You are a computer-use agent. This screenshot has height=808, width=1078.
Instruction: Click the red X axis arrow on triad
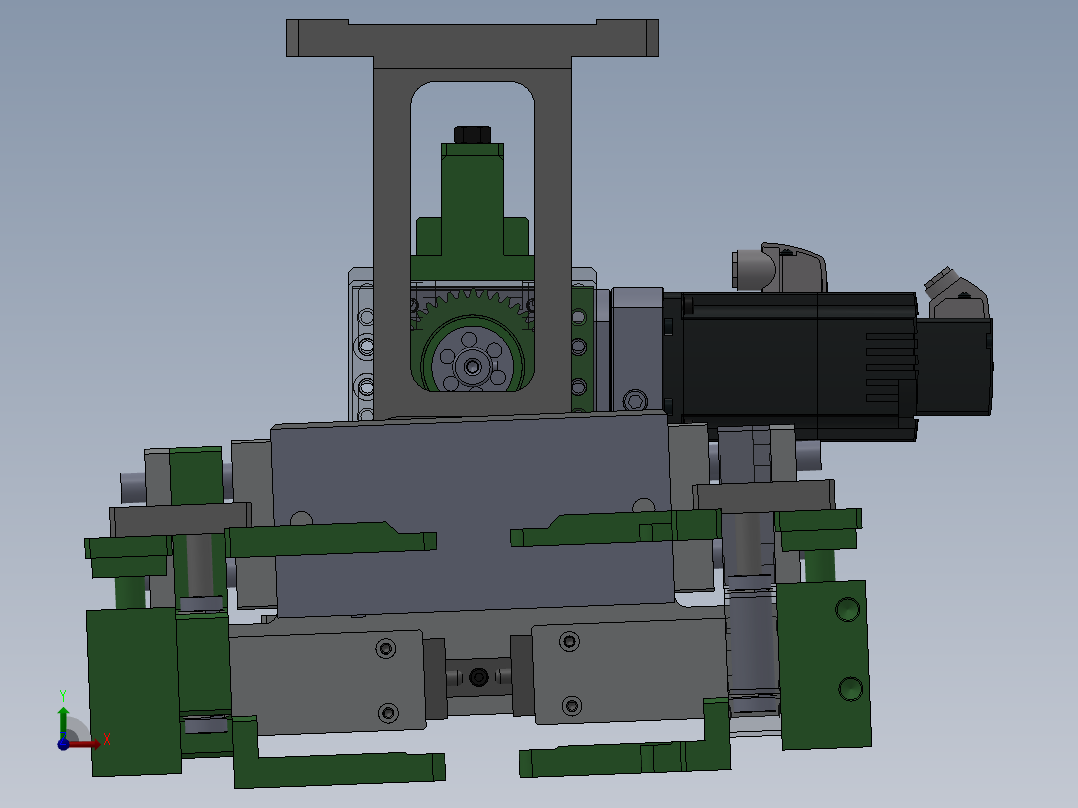(90, 743)
